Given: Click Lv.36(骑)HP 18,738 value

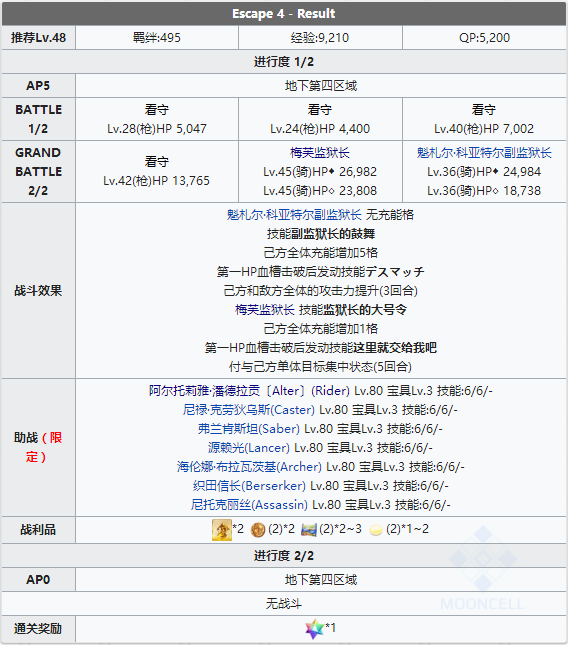Looking at the screenshot, I should (484, 190).
